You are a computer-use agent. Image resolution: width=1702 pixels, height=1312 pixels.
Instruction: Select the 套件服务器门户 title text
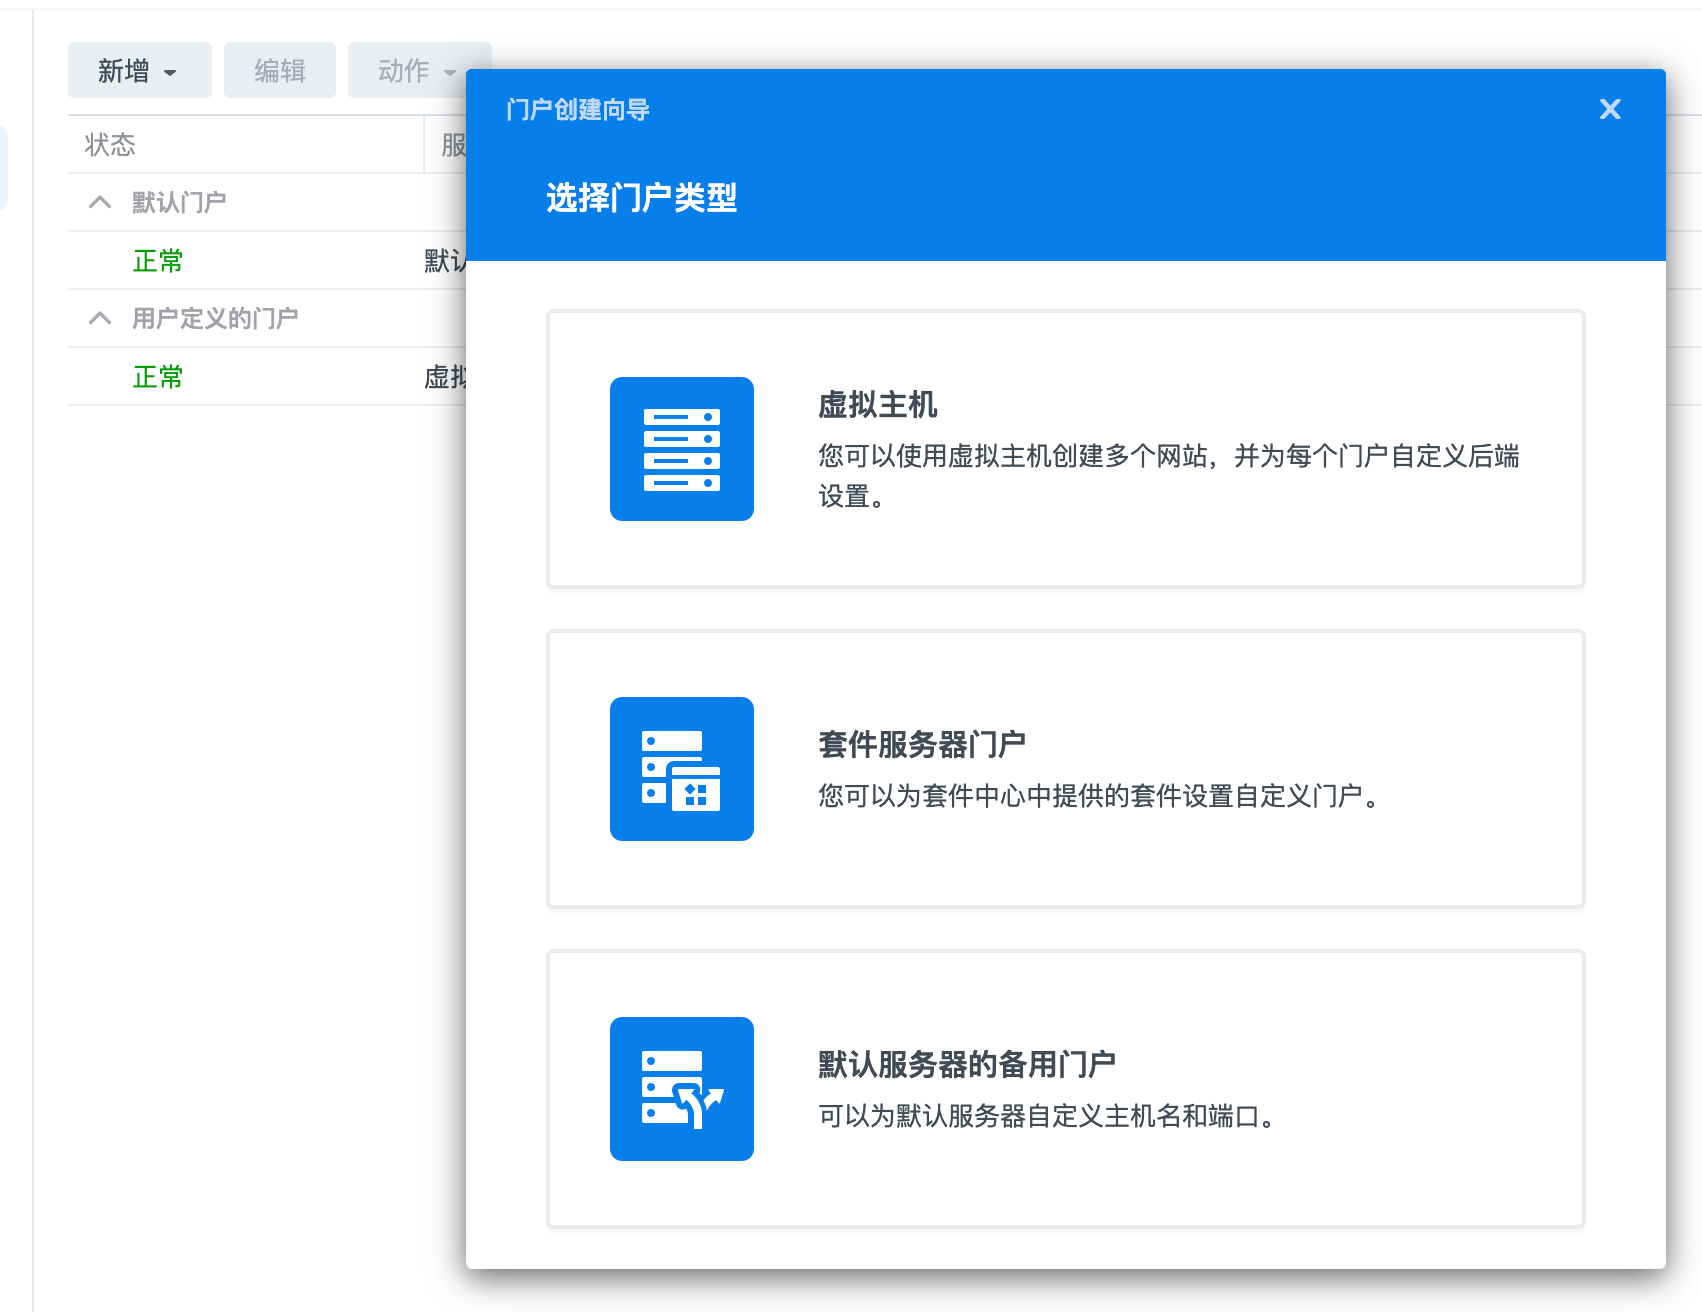(922, 745)
